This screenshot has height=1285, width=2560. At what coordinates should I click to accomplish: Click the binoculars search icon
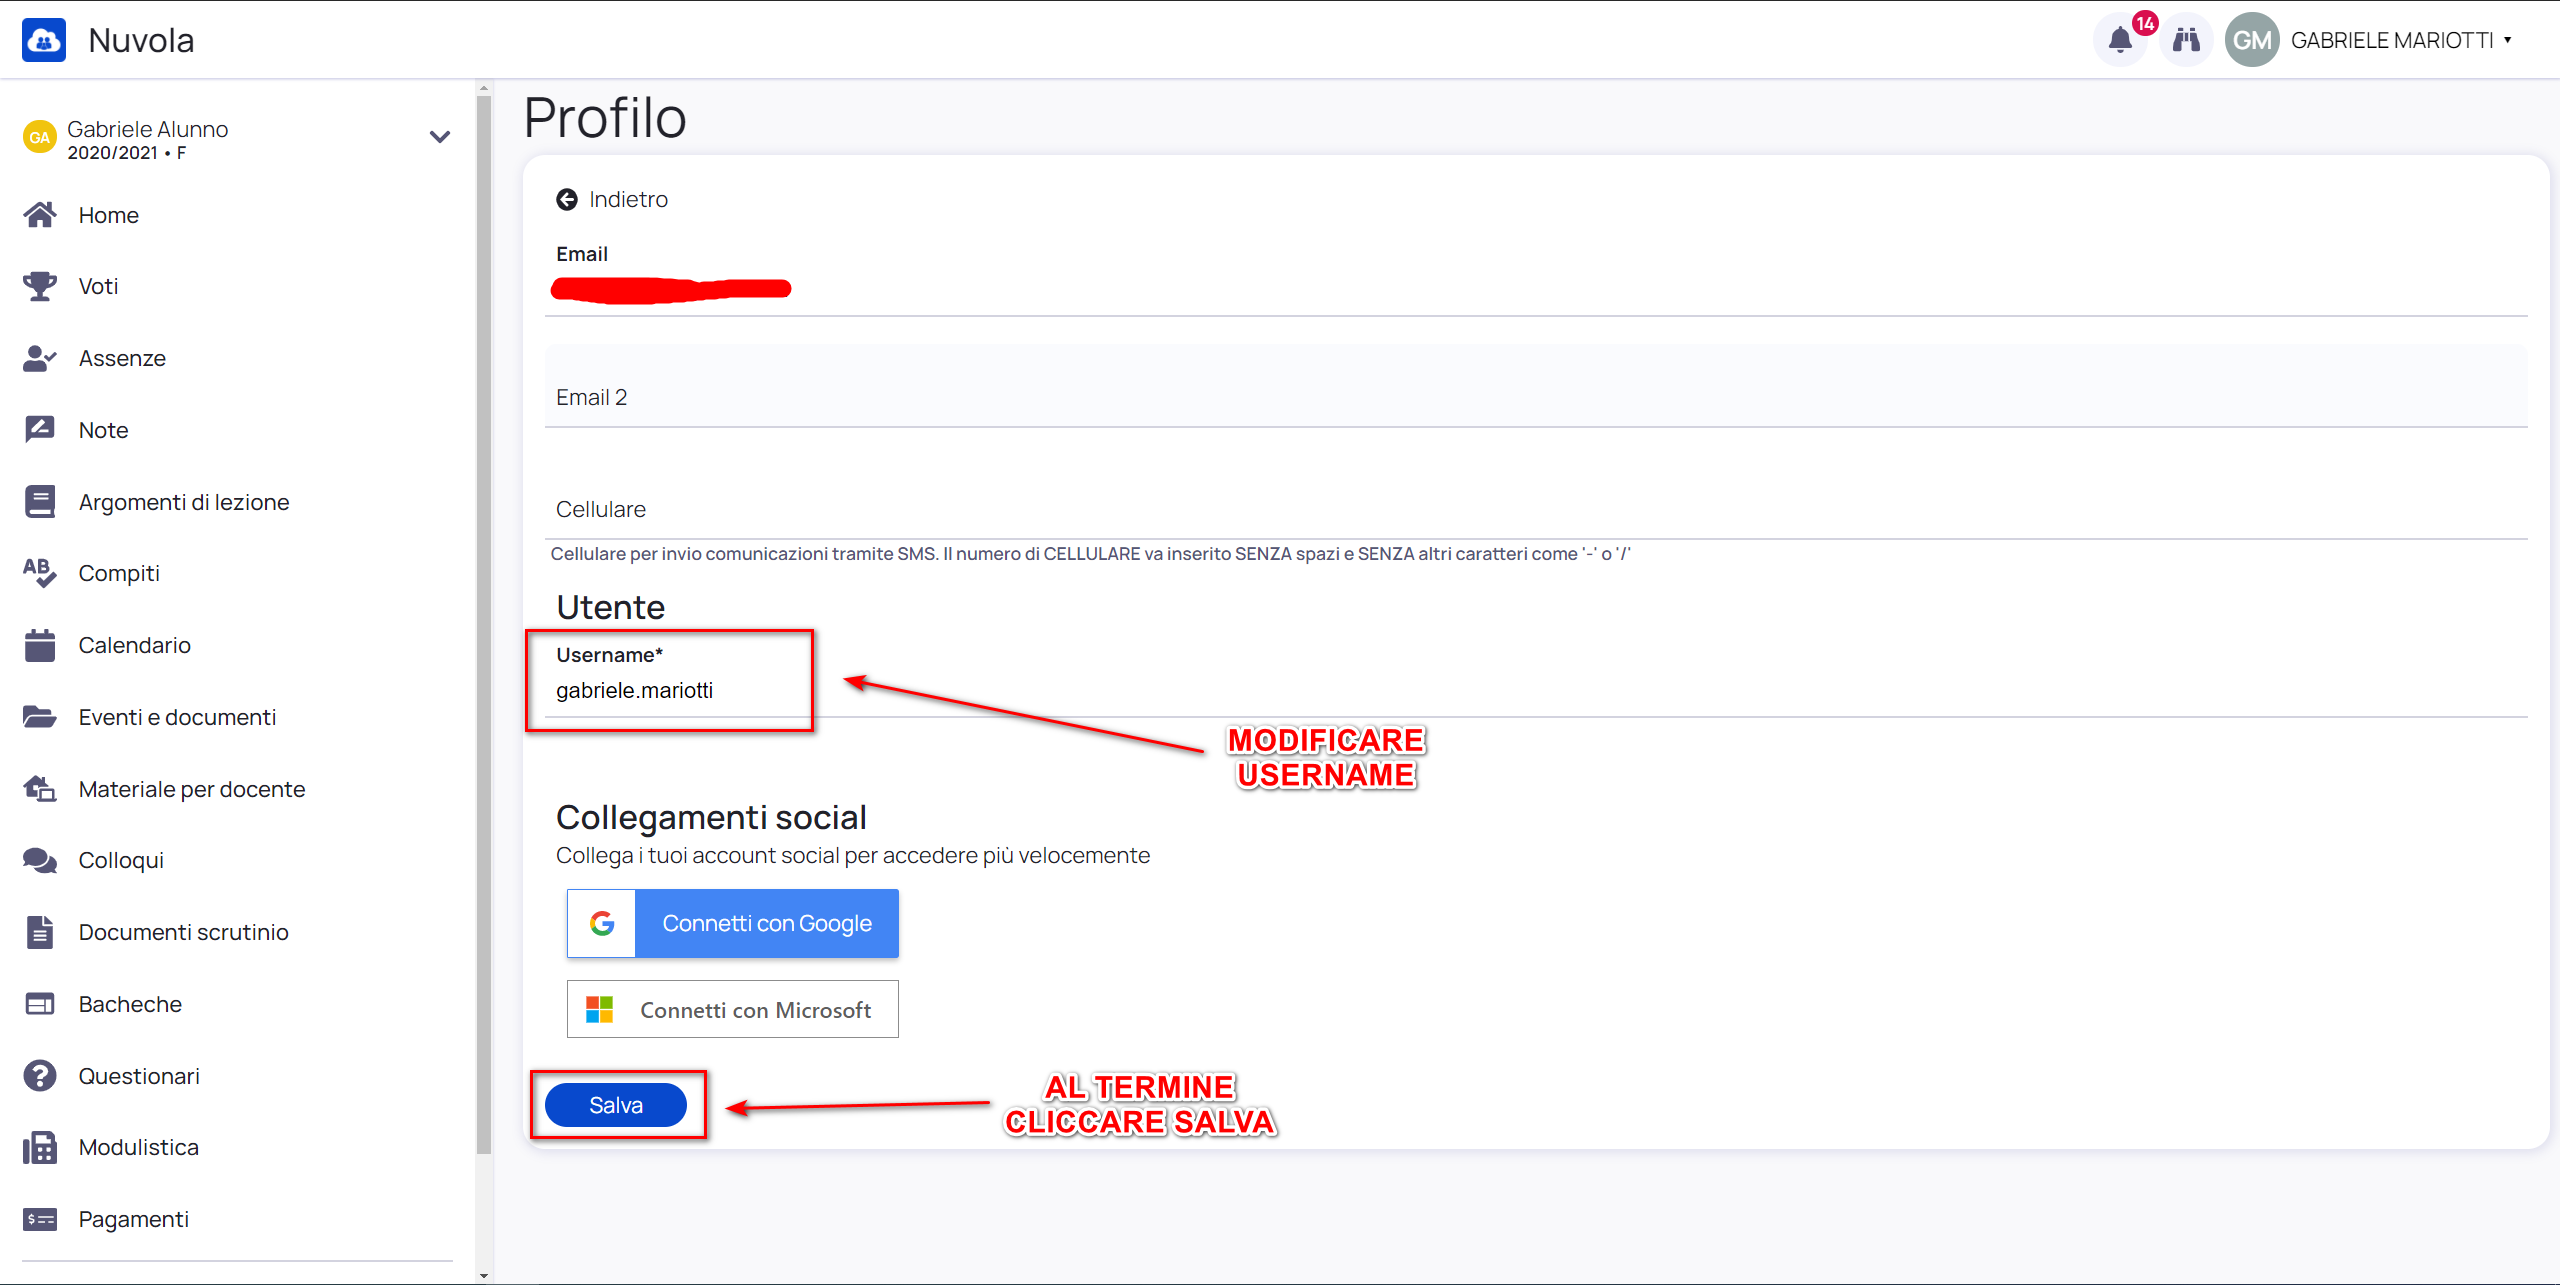click(2186, 40)
